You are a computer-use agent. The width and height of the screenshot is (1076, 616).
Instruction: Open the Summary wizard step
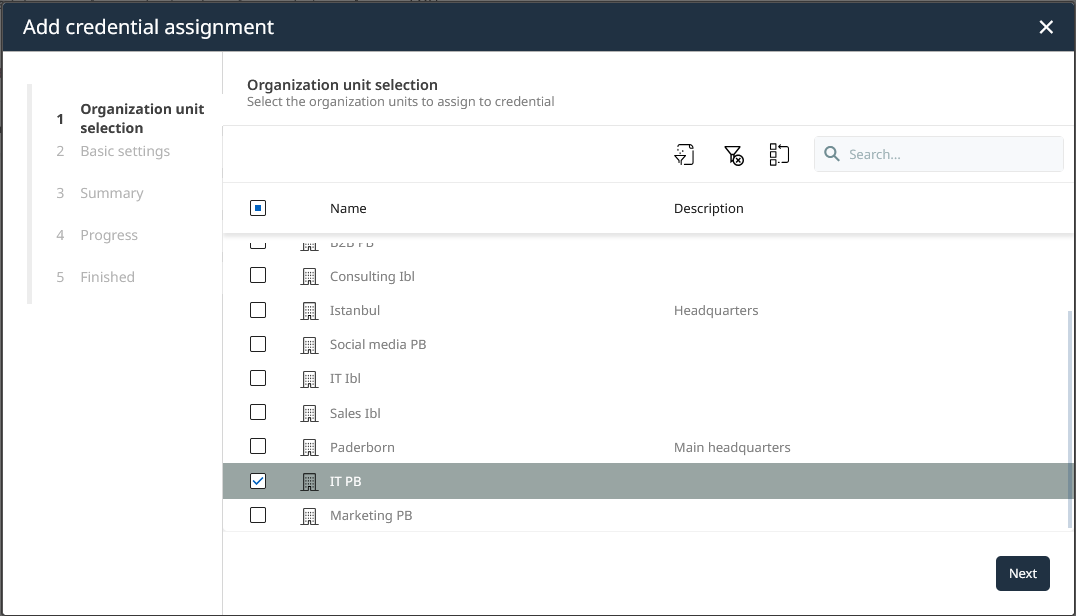pos(111,193)
